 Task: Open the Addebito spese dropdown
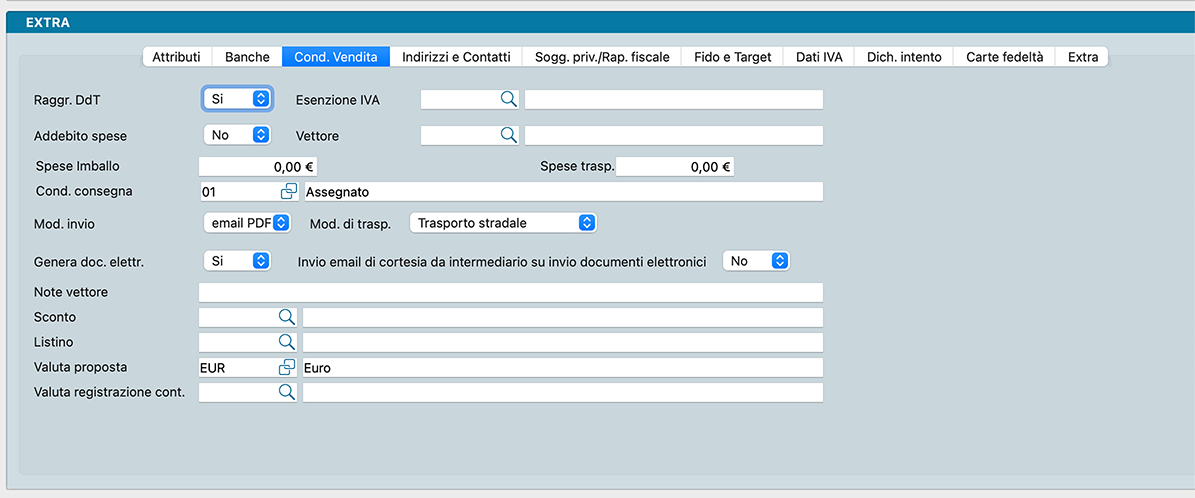[237, 135]
